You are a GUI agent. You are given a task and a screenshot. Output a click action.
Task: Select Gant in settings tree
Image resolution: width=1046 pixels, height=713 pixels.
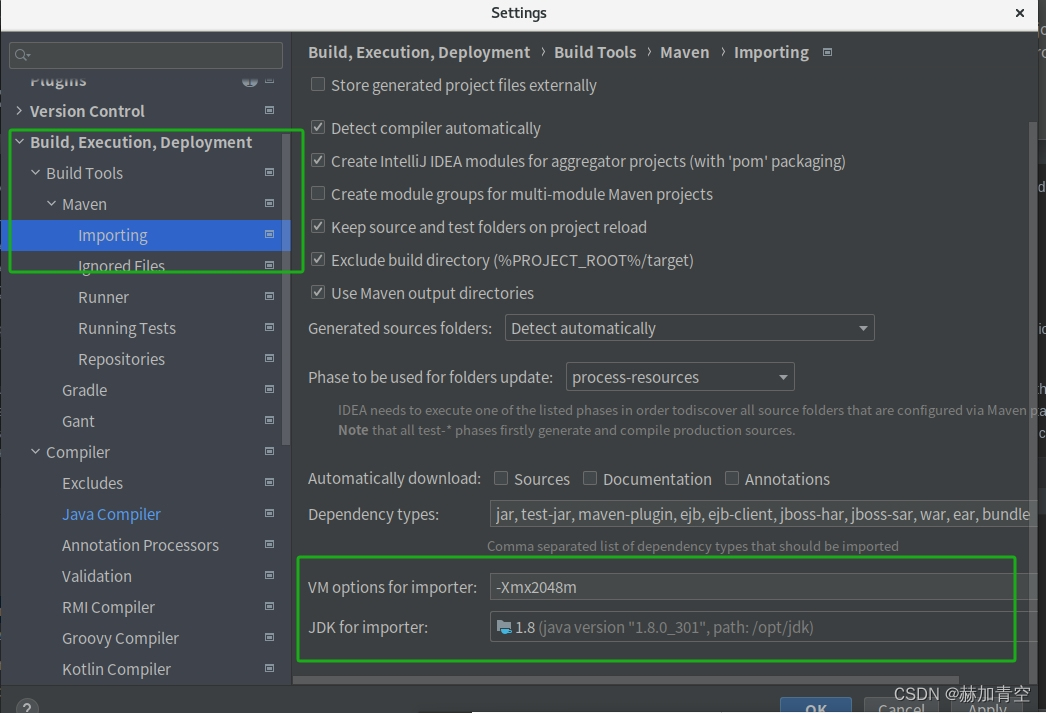coord(78,422)
